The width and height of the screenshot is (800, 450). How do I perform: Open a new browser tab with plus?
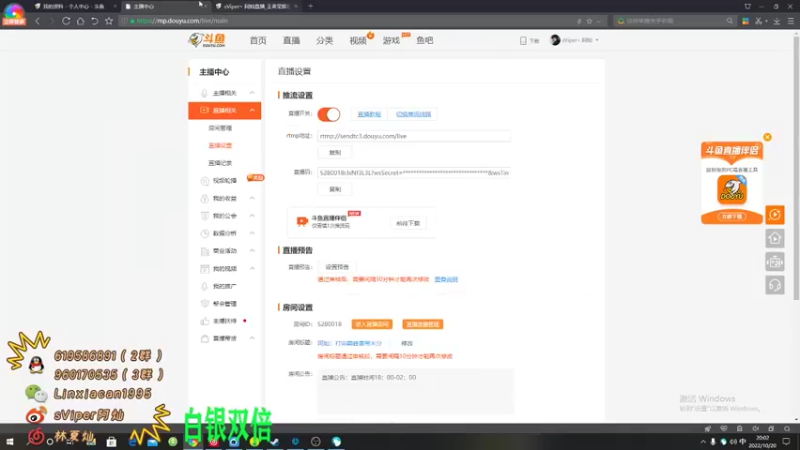(310, 6)
